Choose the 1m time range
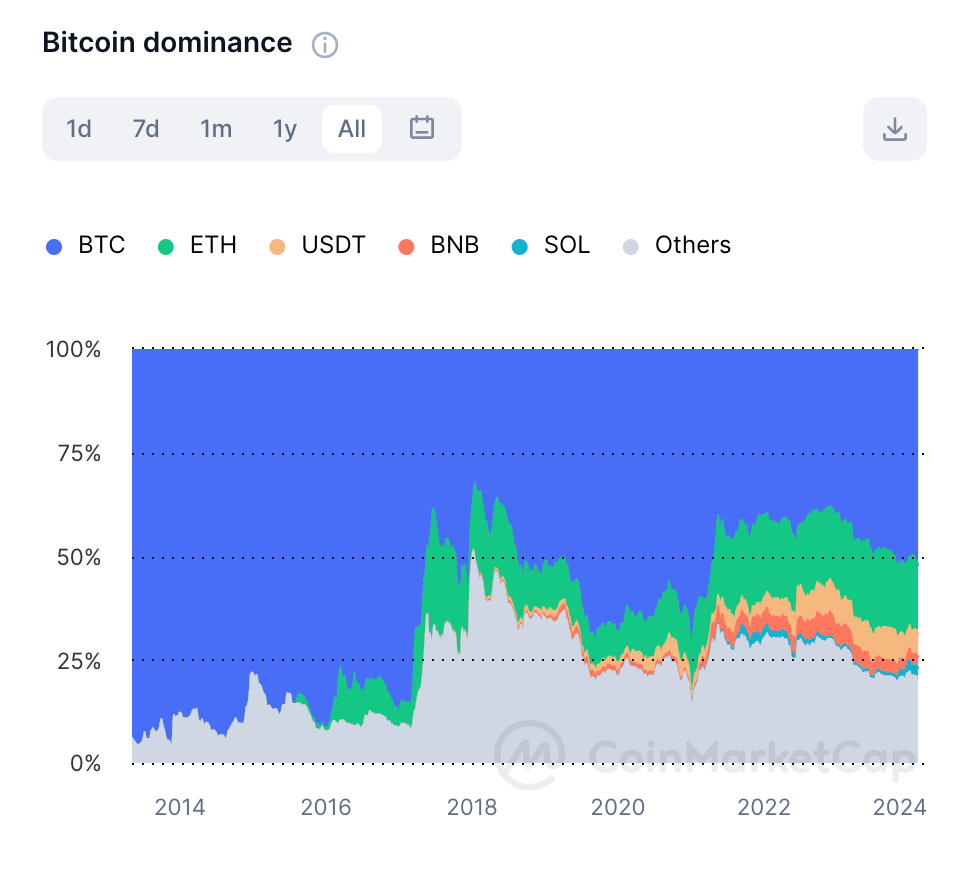This screenshot has height=872, width=968. [216, 129]
